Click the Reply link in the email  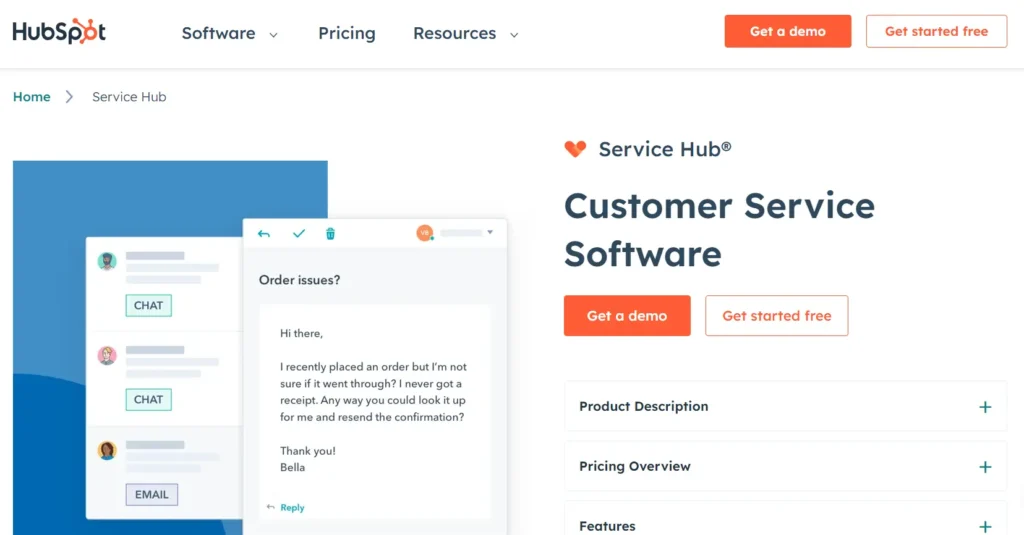[x=292, y=508]
